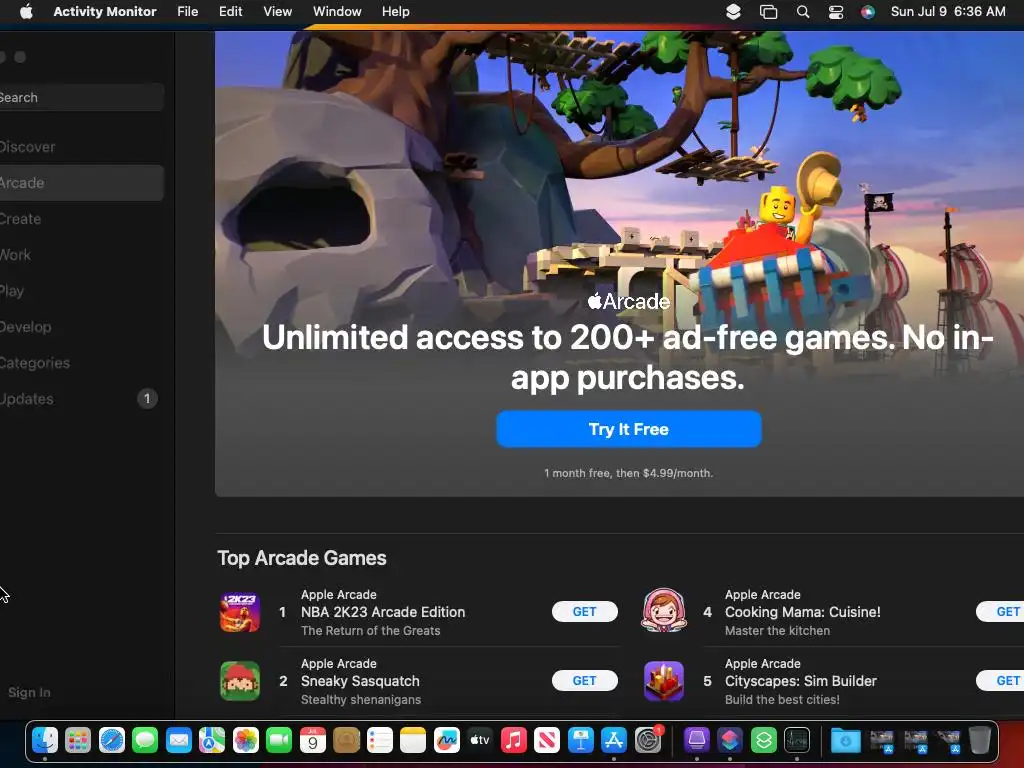Open the File menu
Image resolution: width=1024 pixels, height=768 pixels.
(187, 11)
